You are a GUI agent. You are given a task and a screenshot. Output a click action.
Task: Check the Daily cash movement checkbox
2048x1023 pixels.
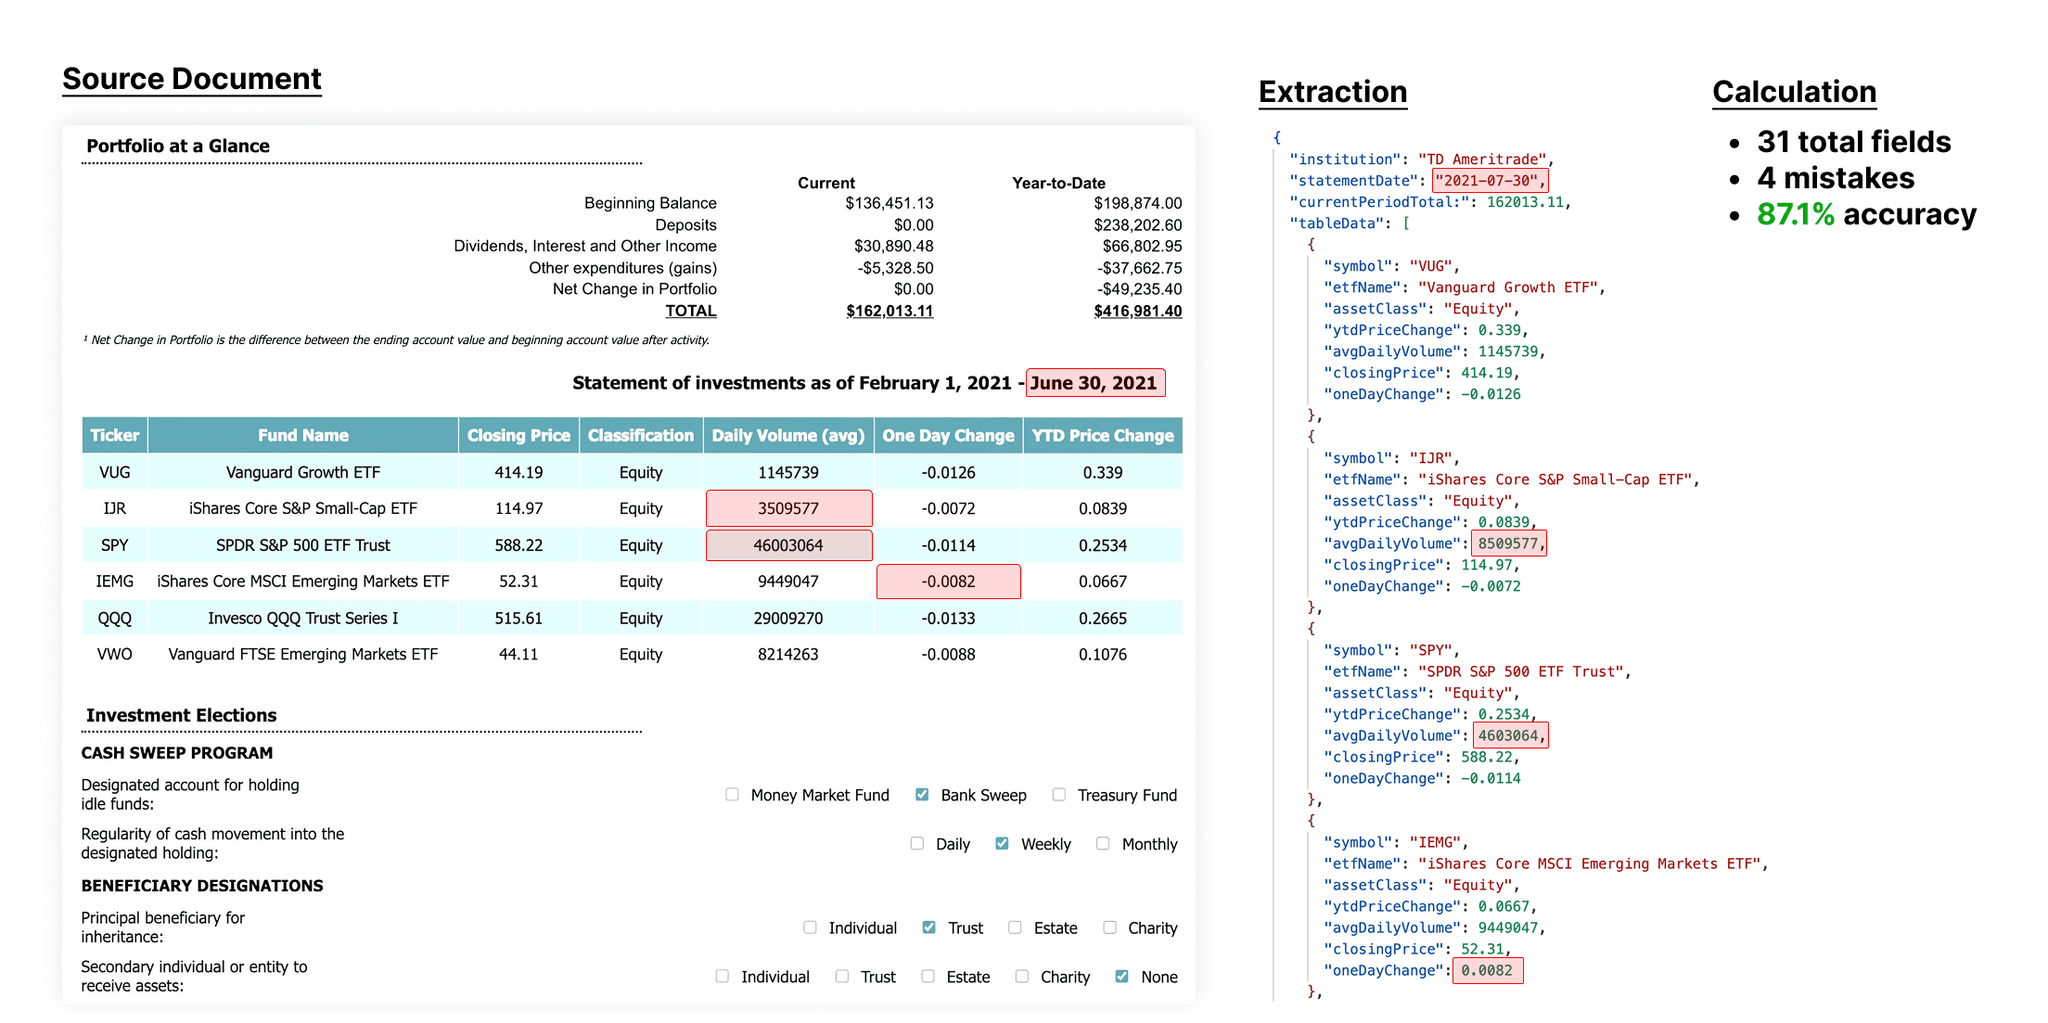(x=916, y=843)
